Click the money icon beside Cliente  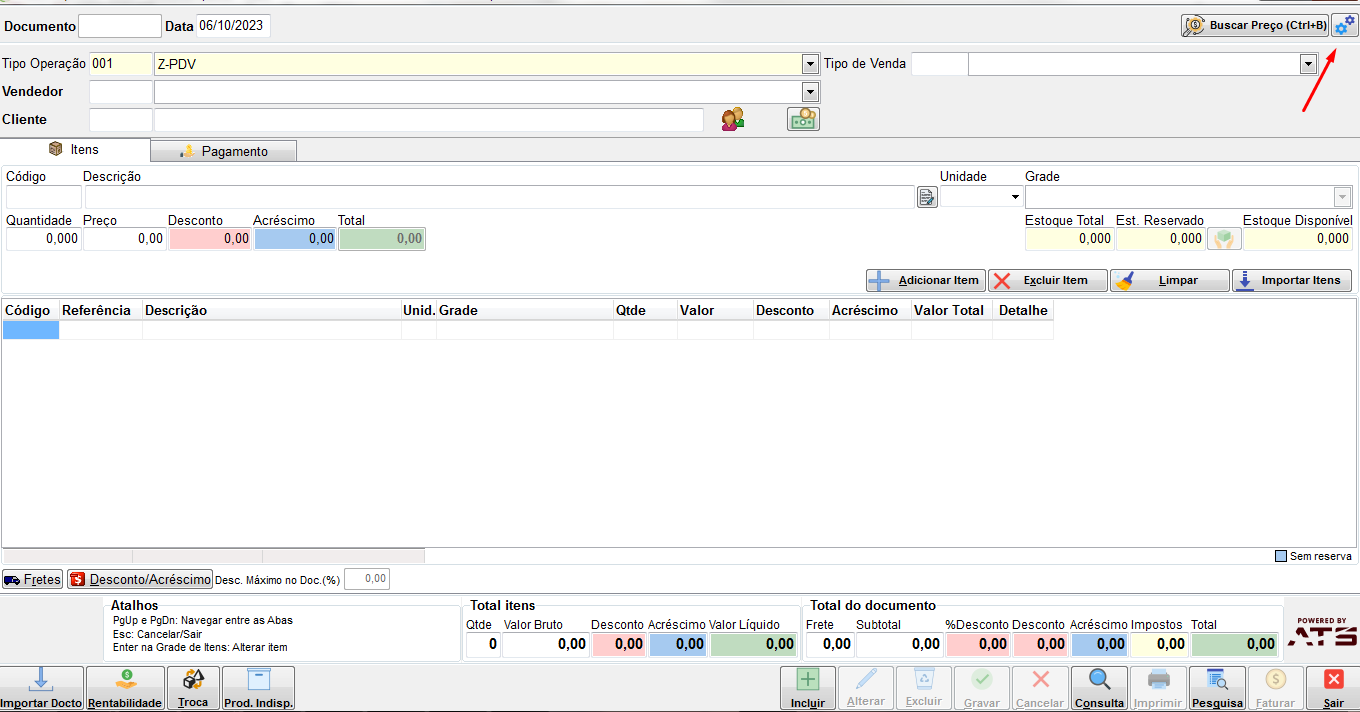803,119
